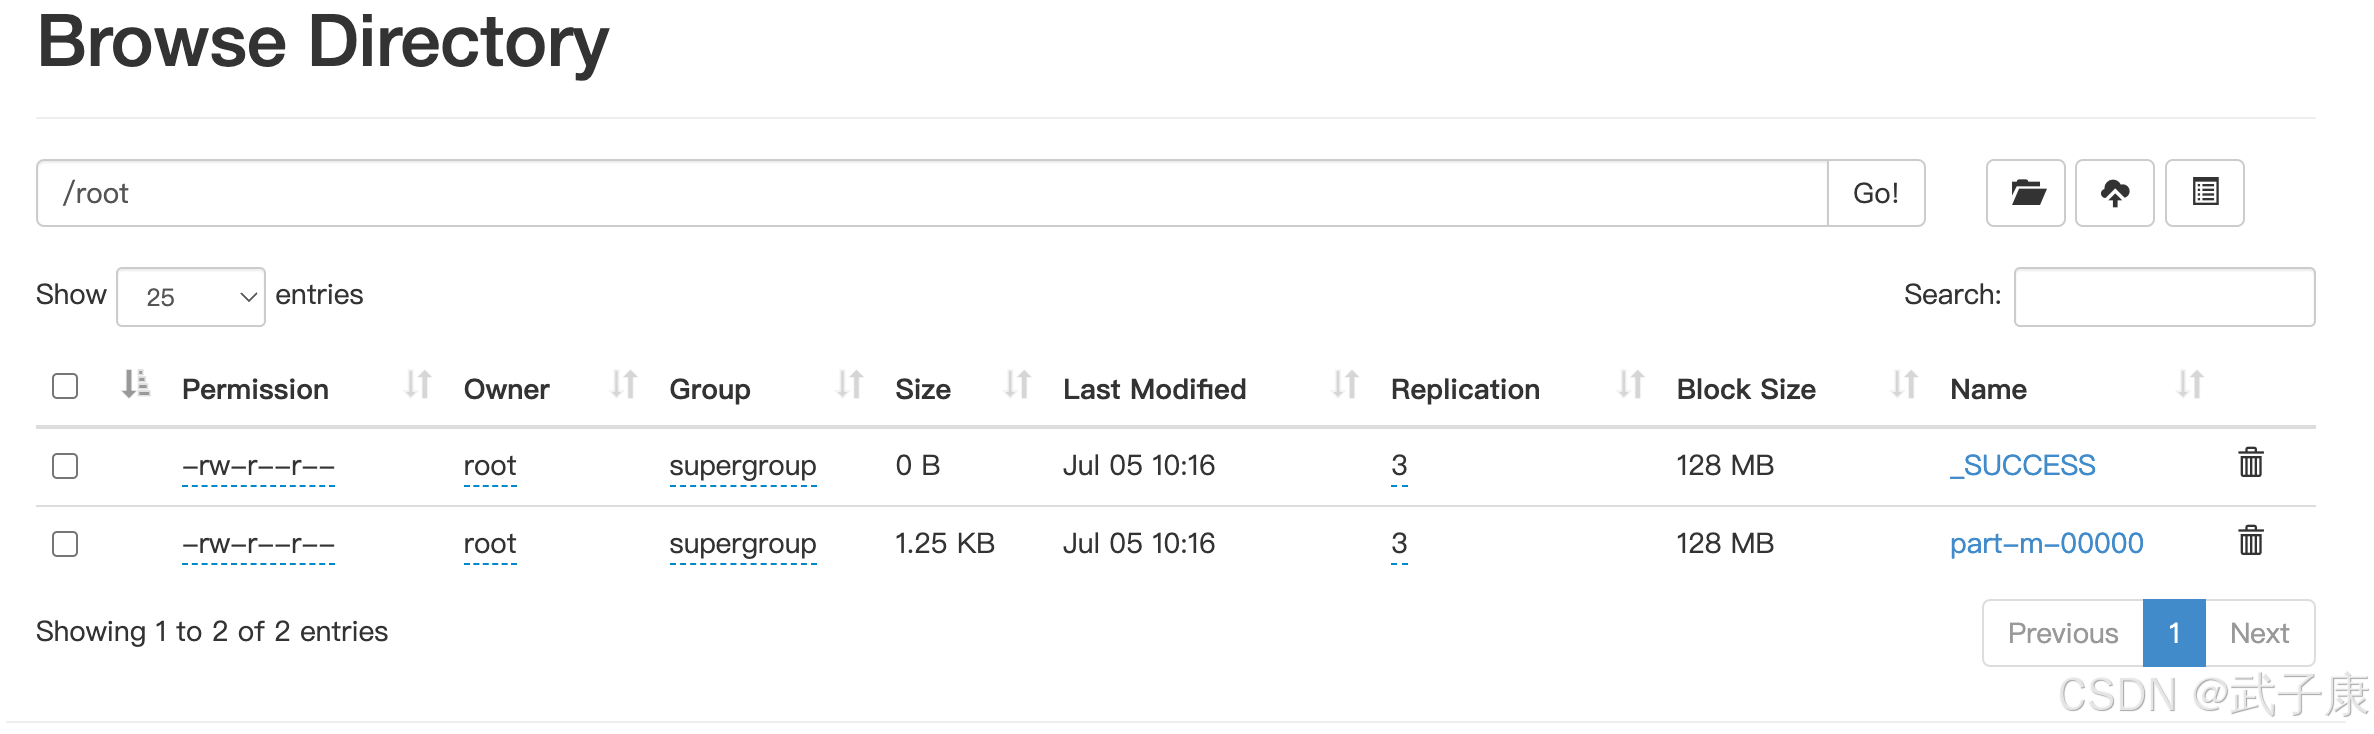This screenshot has width=2374, height=734.
Task: Open the Show entries dropdown
Action: [x=191, y=297]
